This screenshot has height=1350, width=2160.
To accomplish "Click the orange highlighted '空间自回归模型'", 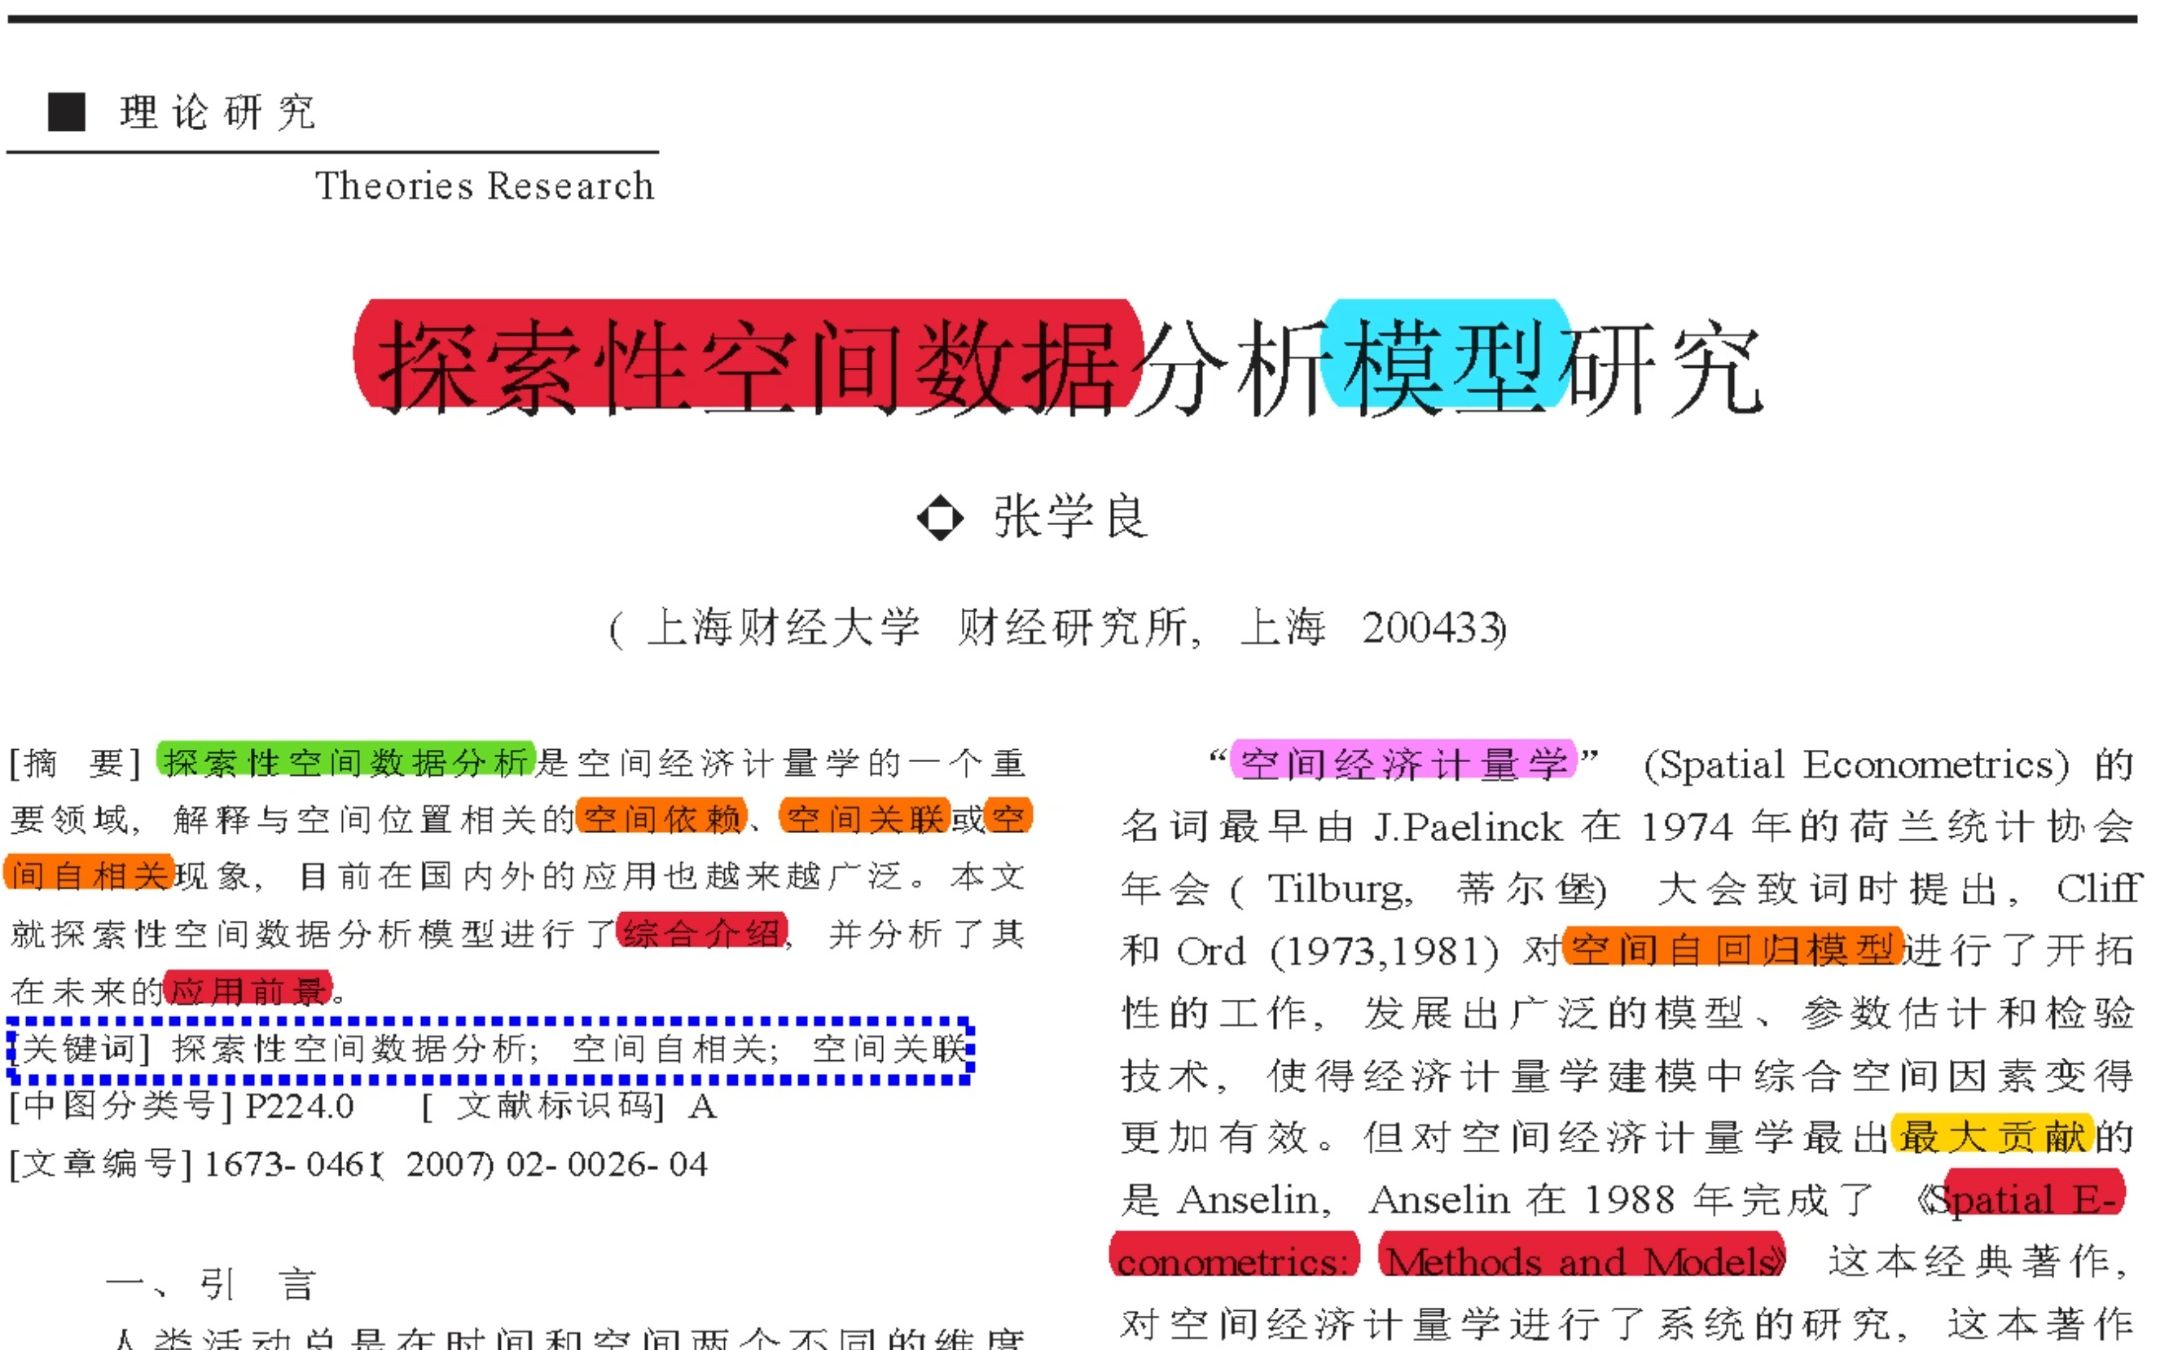I will (1732, 948).
